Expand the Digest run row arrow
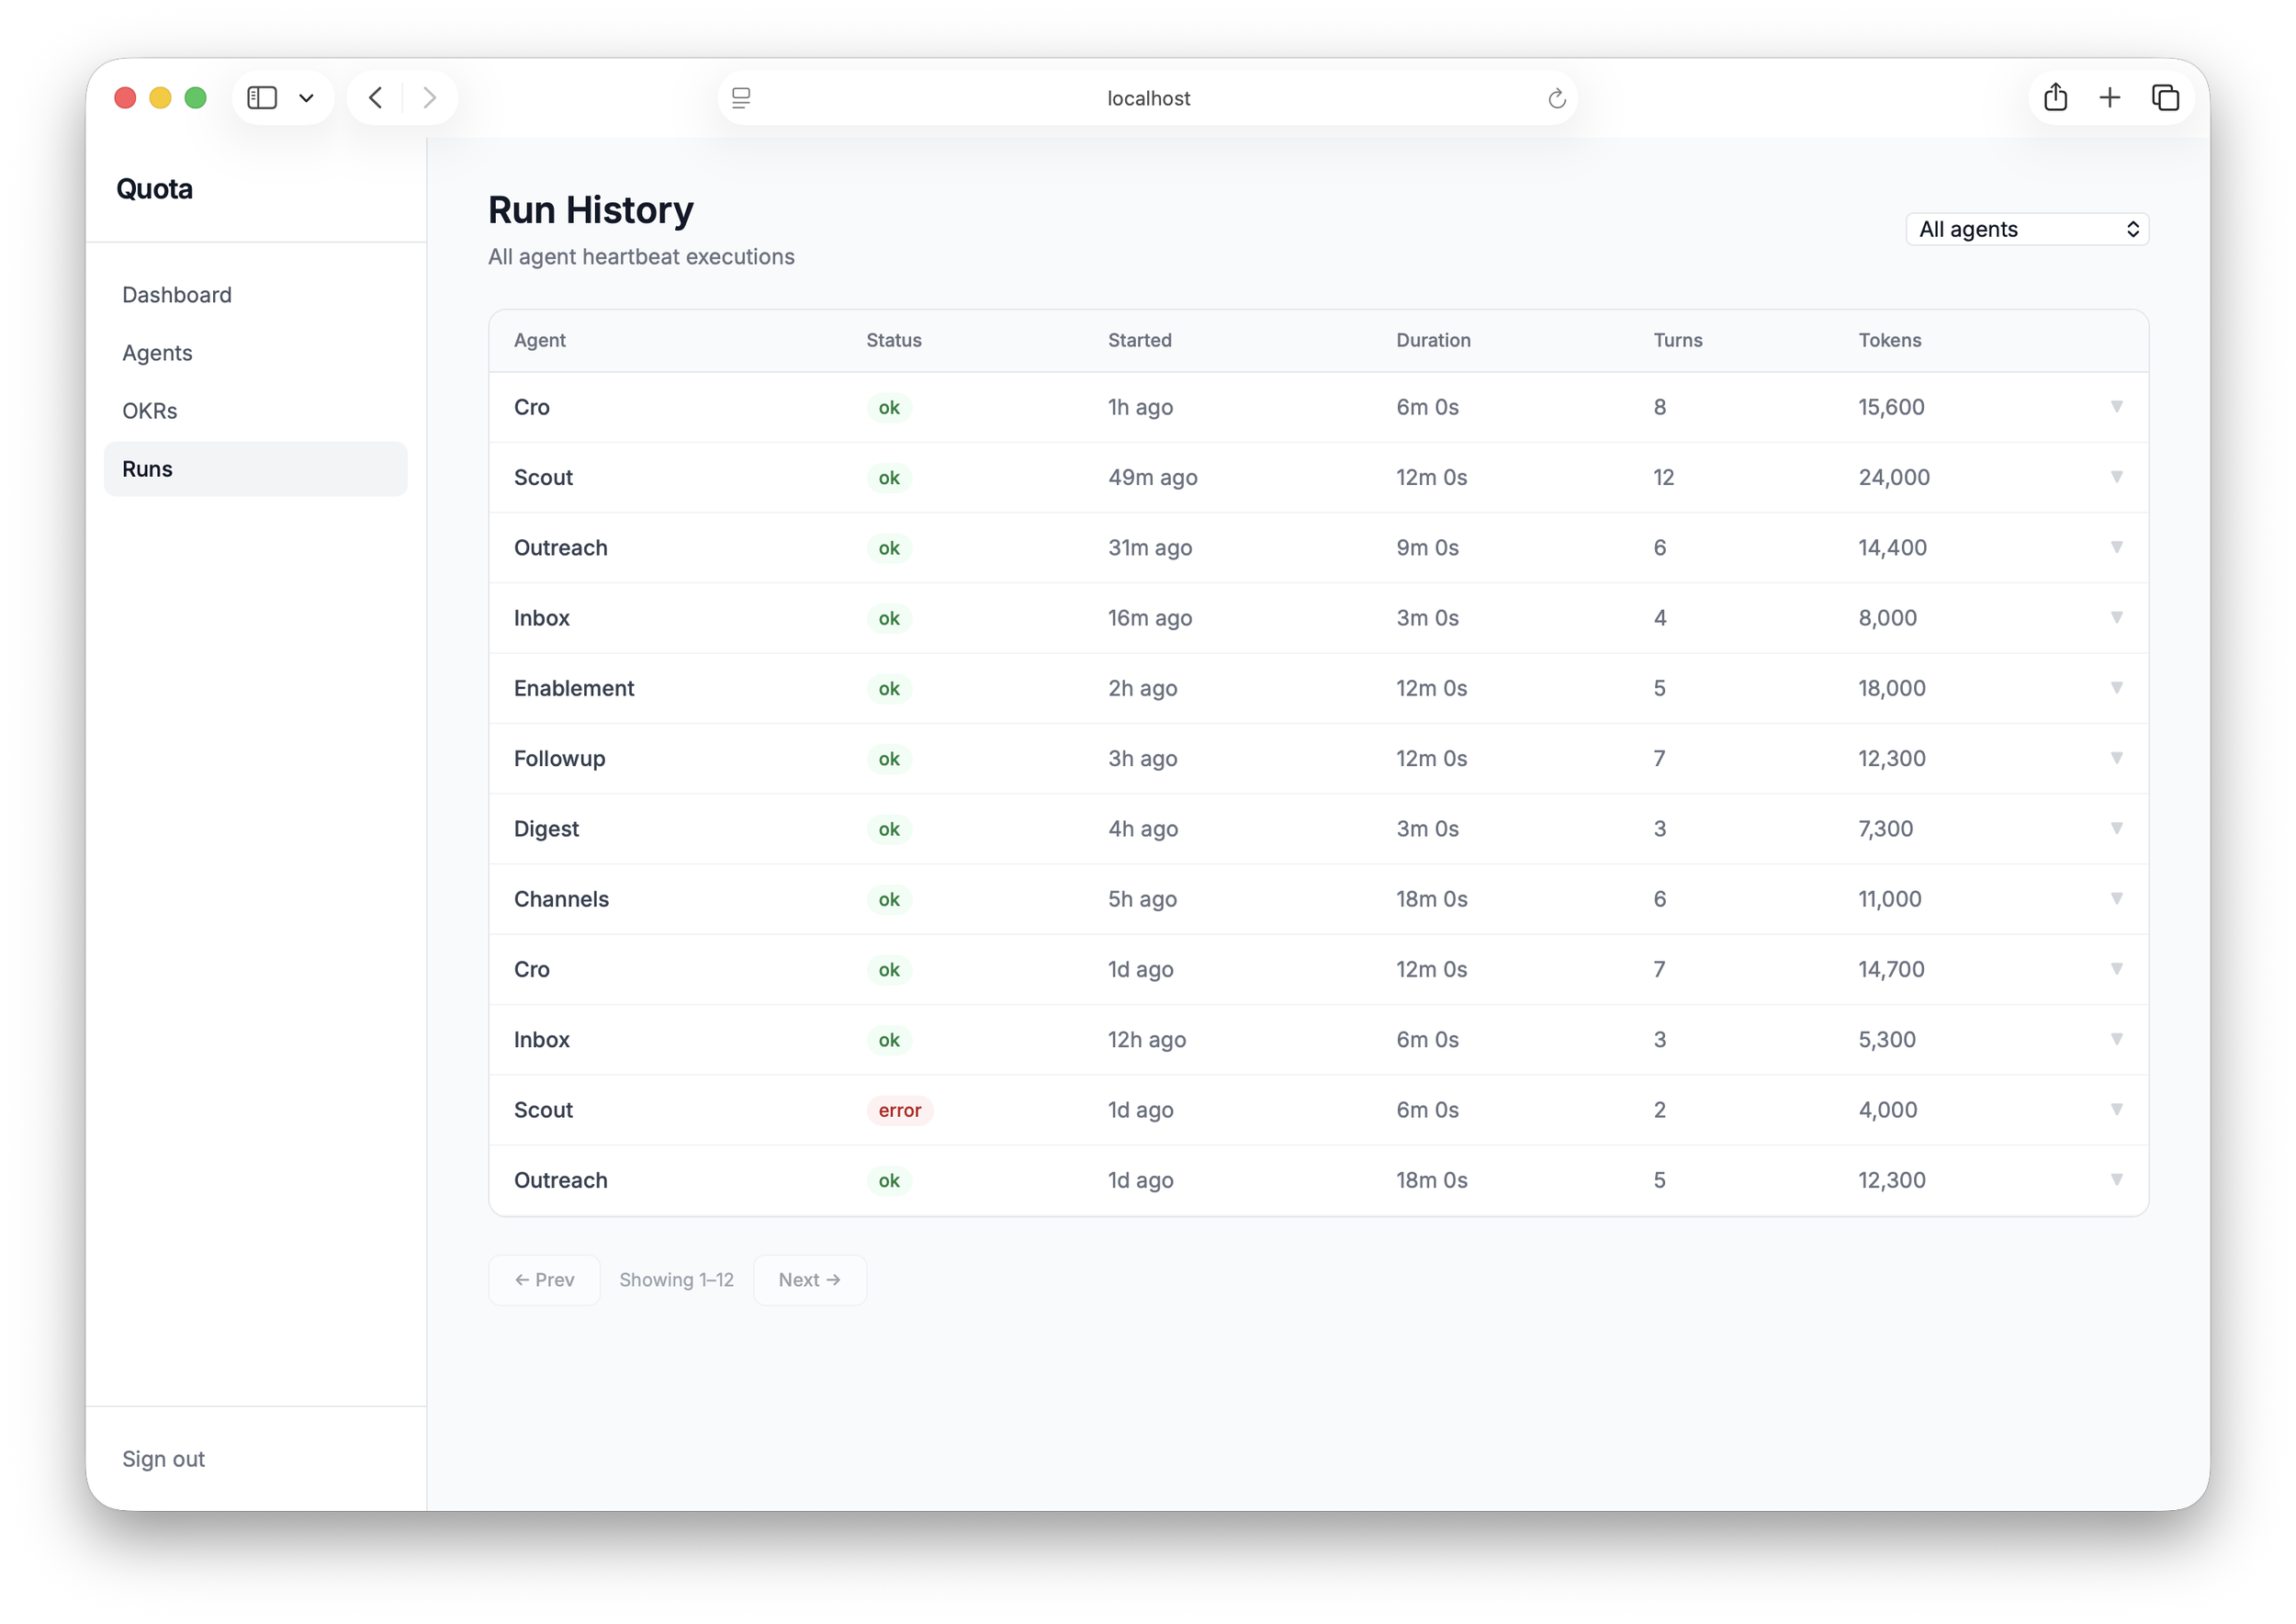 pyautogui.click(x=2116, y=828)
